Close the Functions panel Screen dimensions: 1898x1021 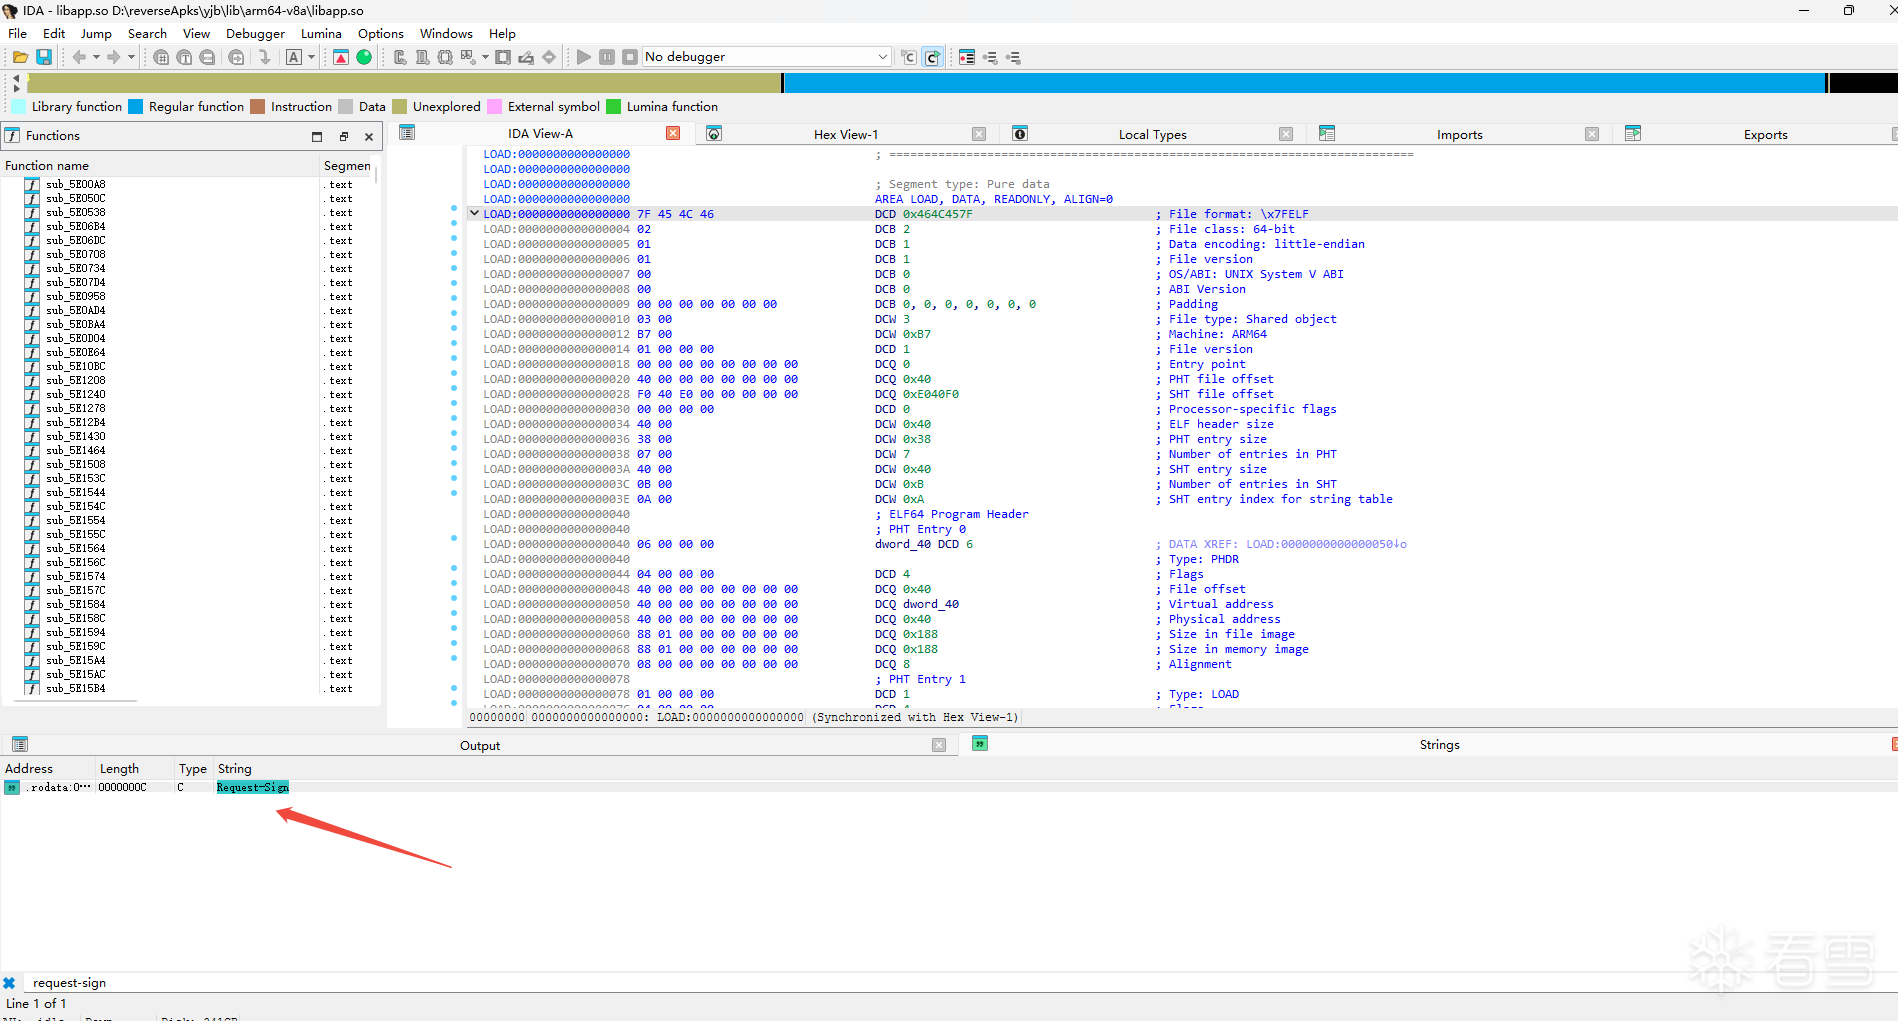tap(369, 137)
